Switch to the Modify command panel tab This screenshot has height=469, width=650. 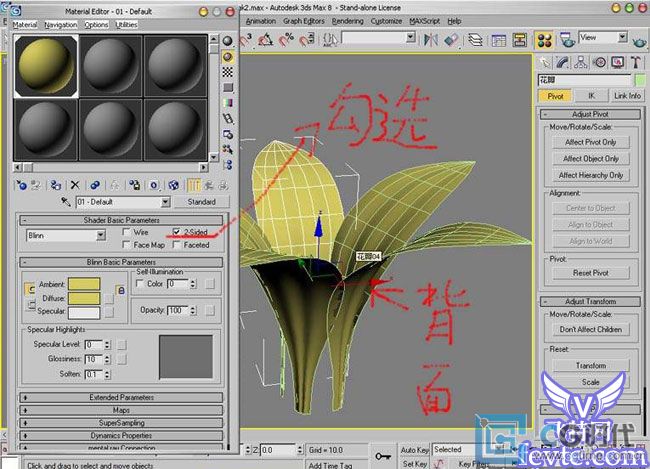[x=563, y=62]
